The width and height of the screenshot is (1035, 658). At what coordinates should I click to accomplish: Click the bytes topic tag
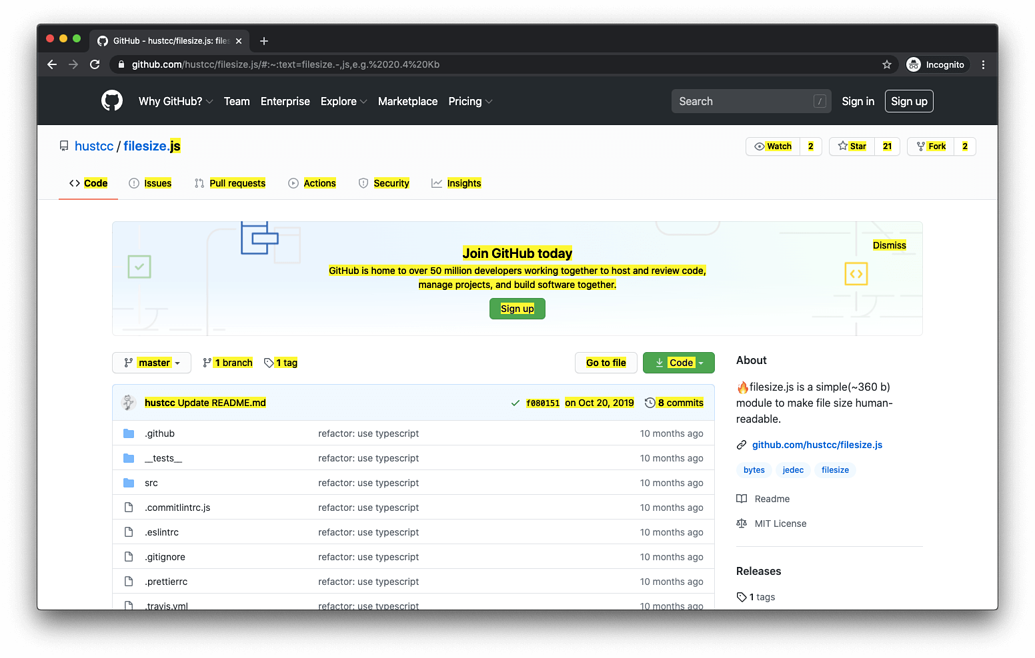(x=754, y=470)
